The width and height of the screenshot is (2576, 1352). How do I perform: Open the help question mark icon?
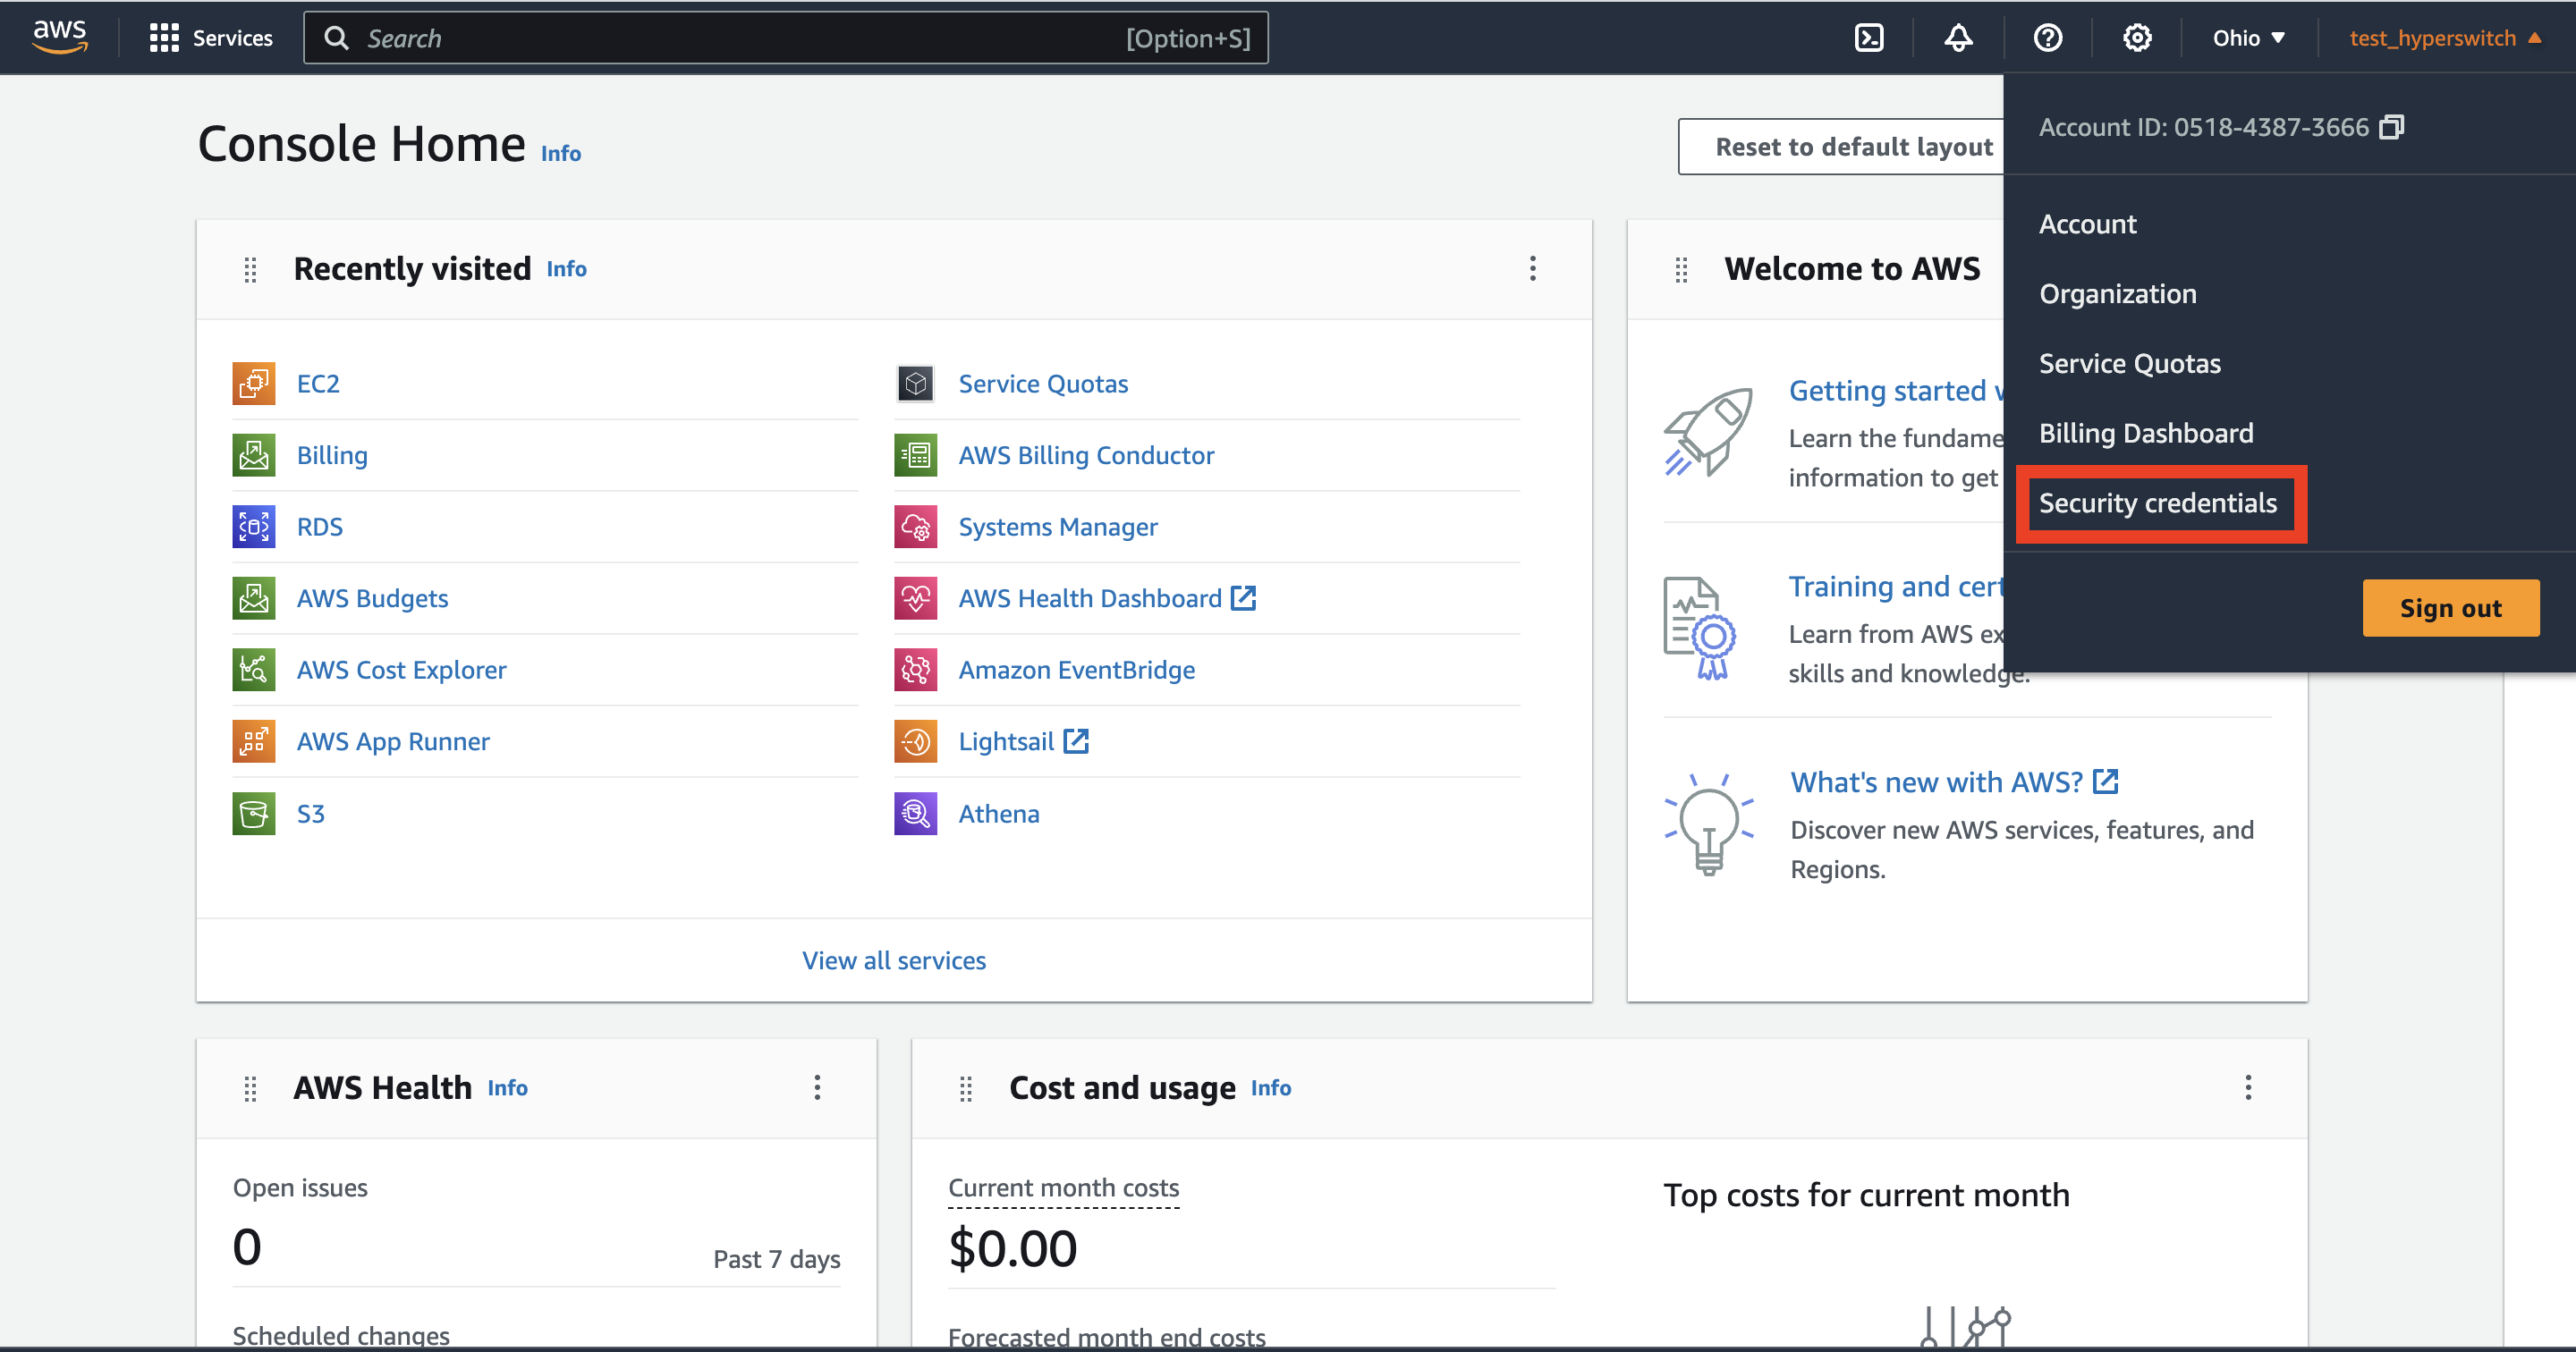2047,38
